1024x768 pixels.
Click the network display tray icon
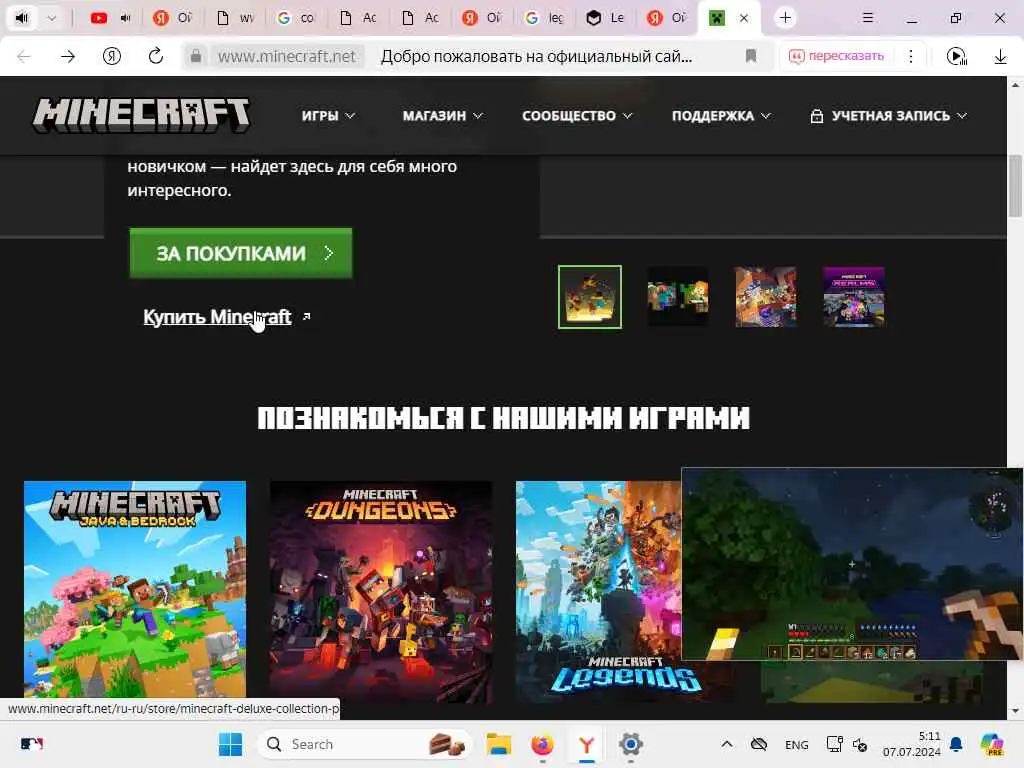pos(834,744)
